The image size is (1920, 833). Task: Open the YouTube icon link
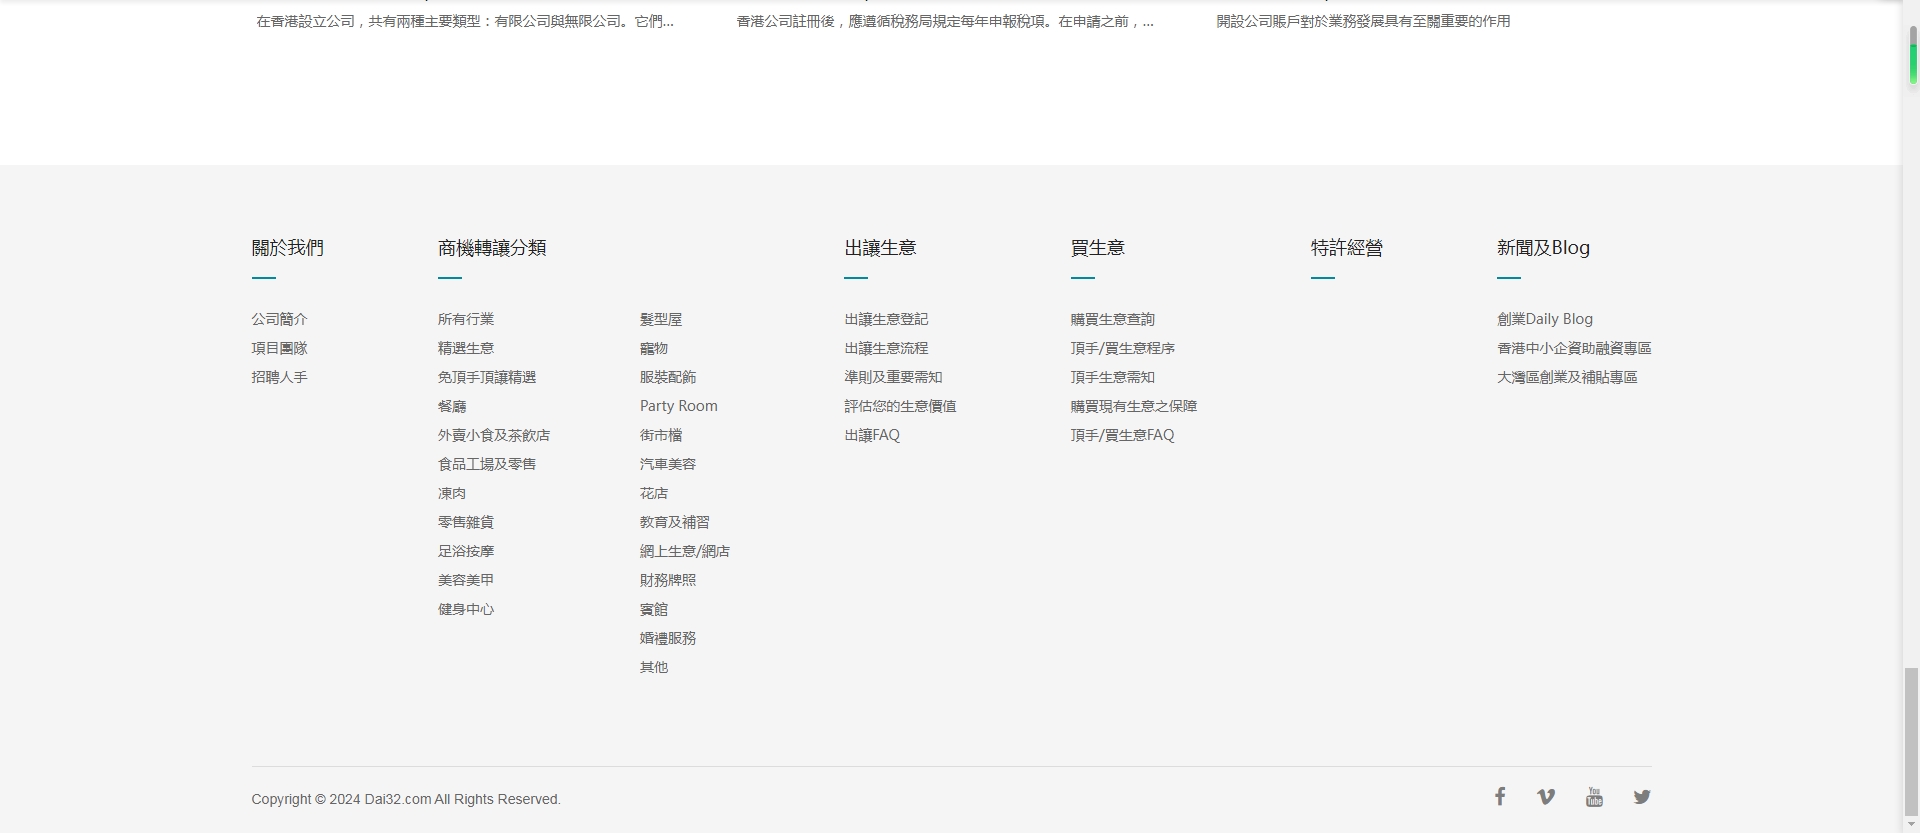(x=1594, y=797)
